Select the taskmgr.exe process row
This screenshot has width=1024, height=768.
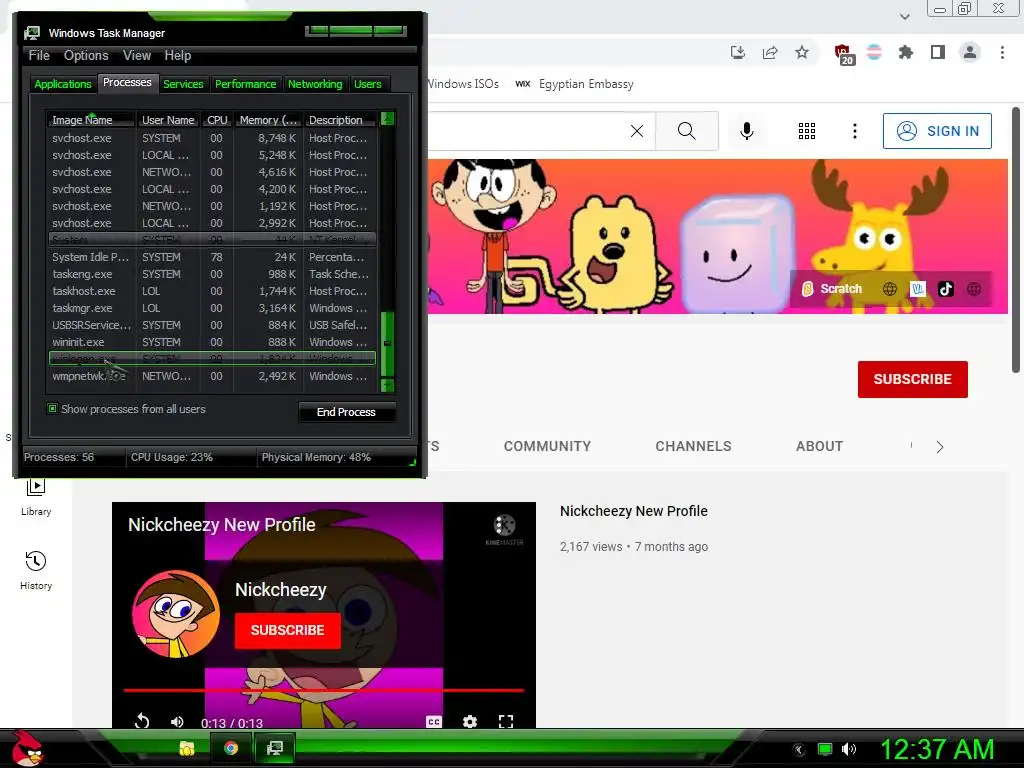point(213,308)
